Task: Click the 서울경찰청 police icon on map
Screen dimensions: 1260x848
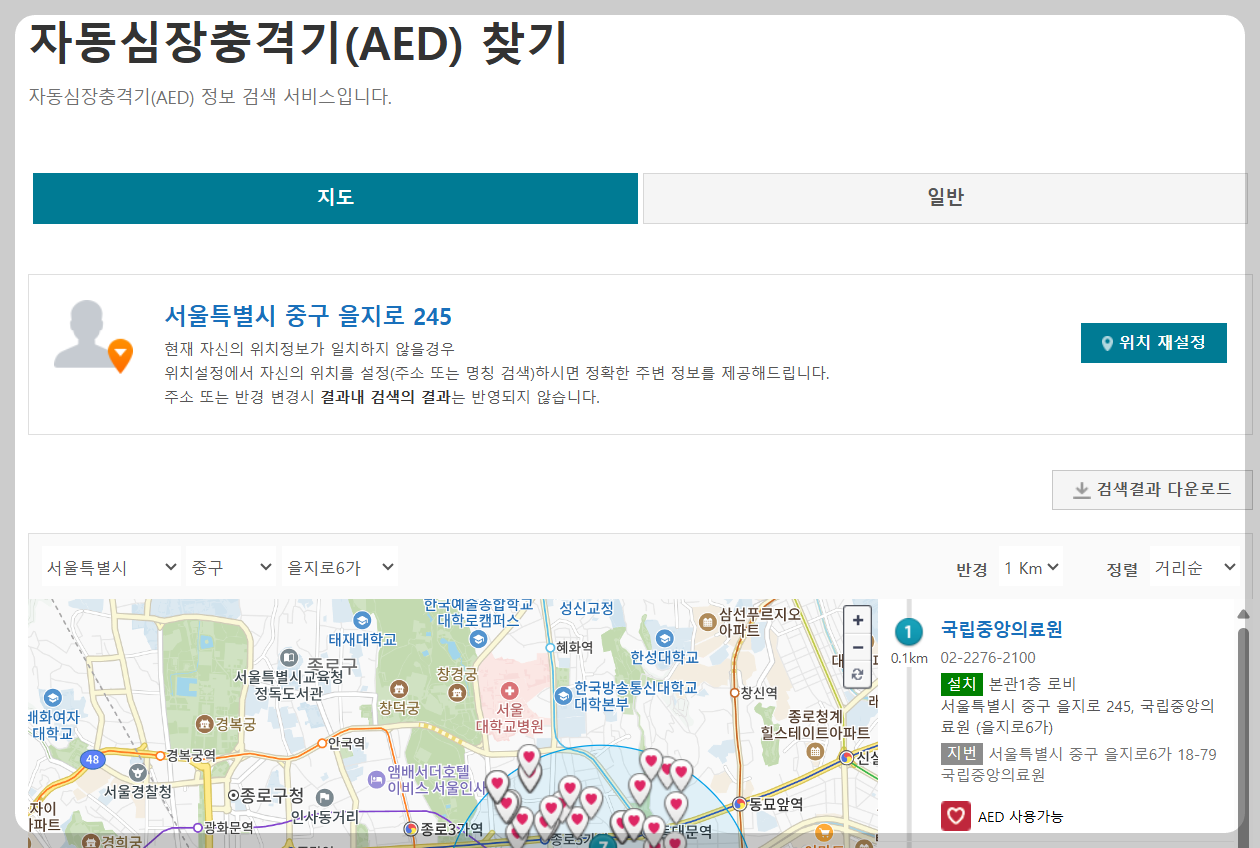Action: [137, 771]
